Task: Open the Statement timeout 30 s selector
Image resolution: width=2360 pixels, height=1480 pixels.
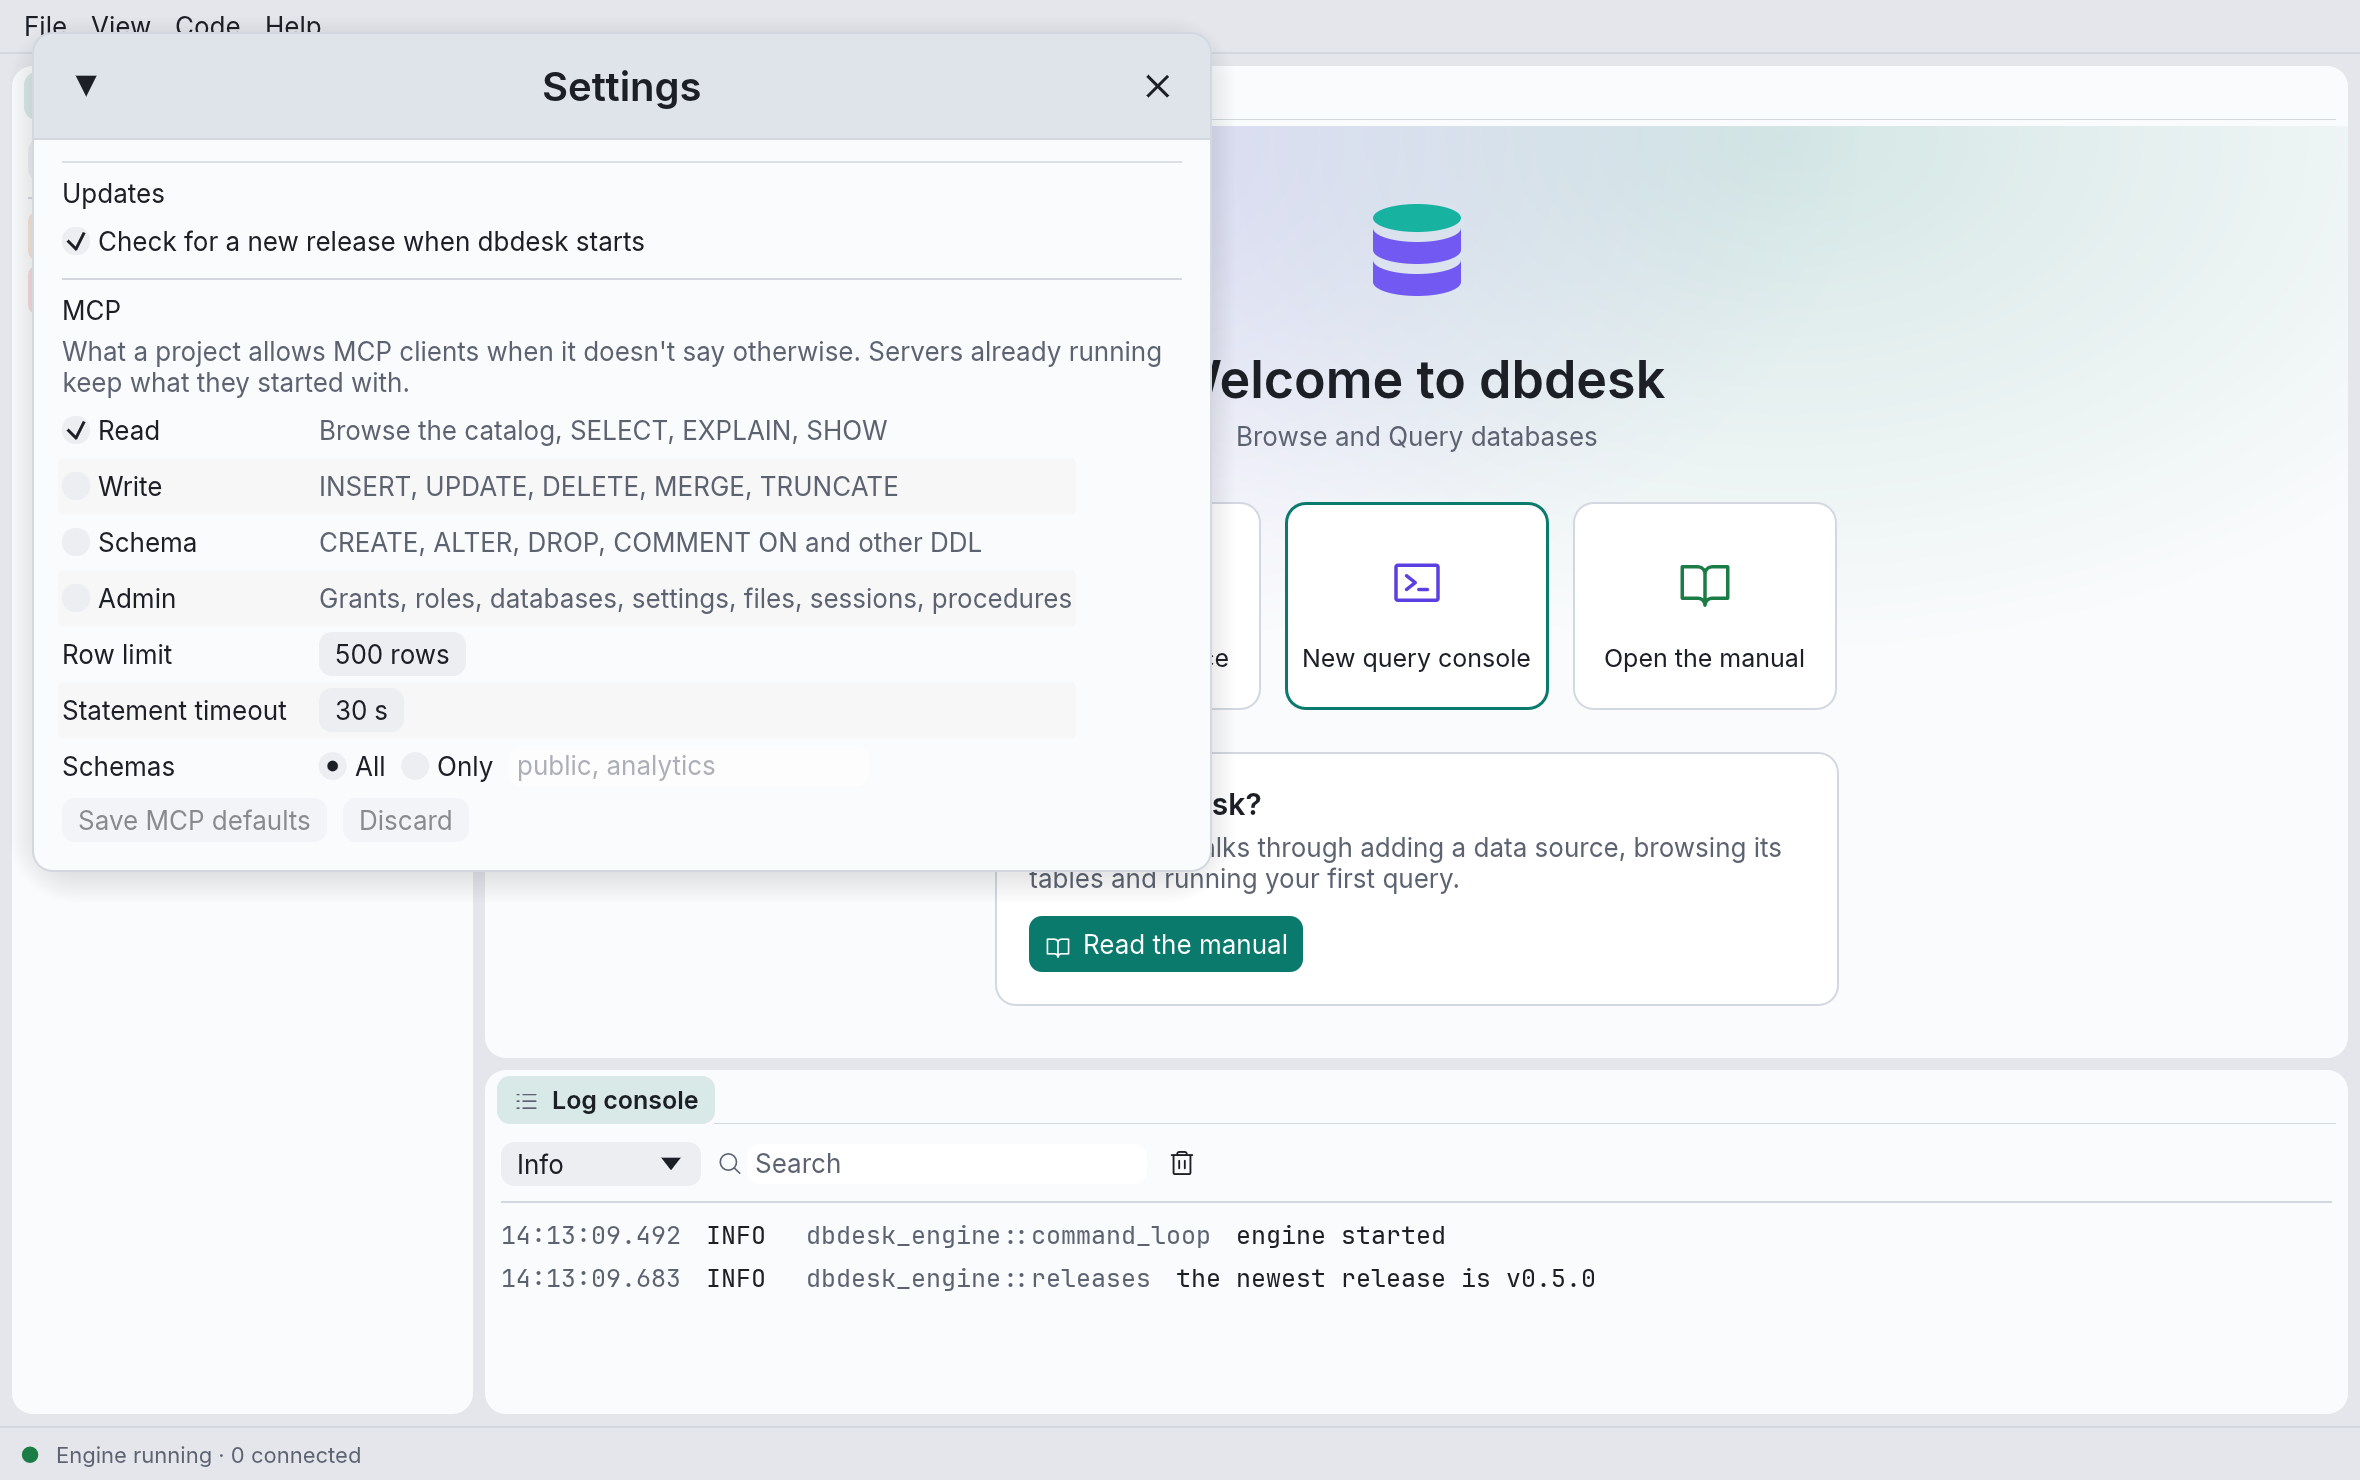Action: pyautogui.click(x=361, y=711)
